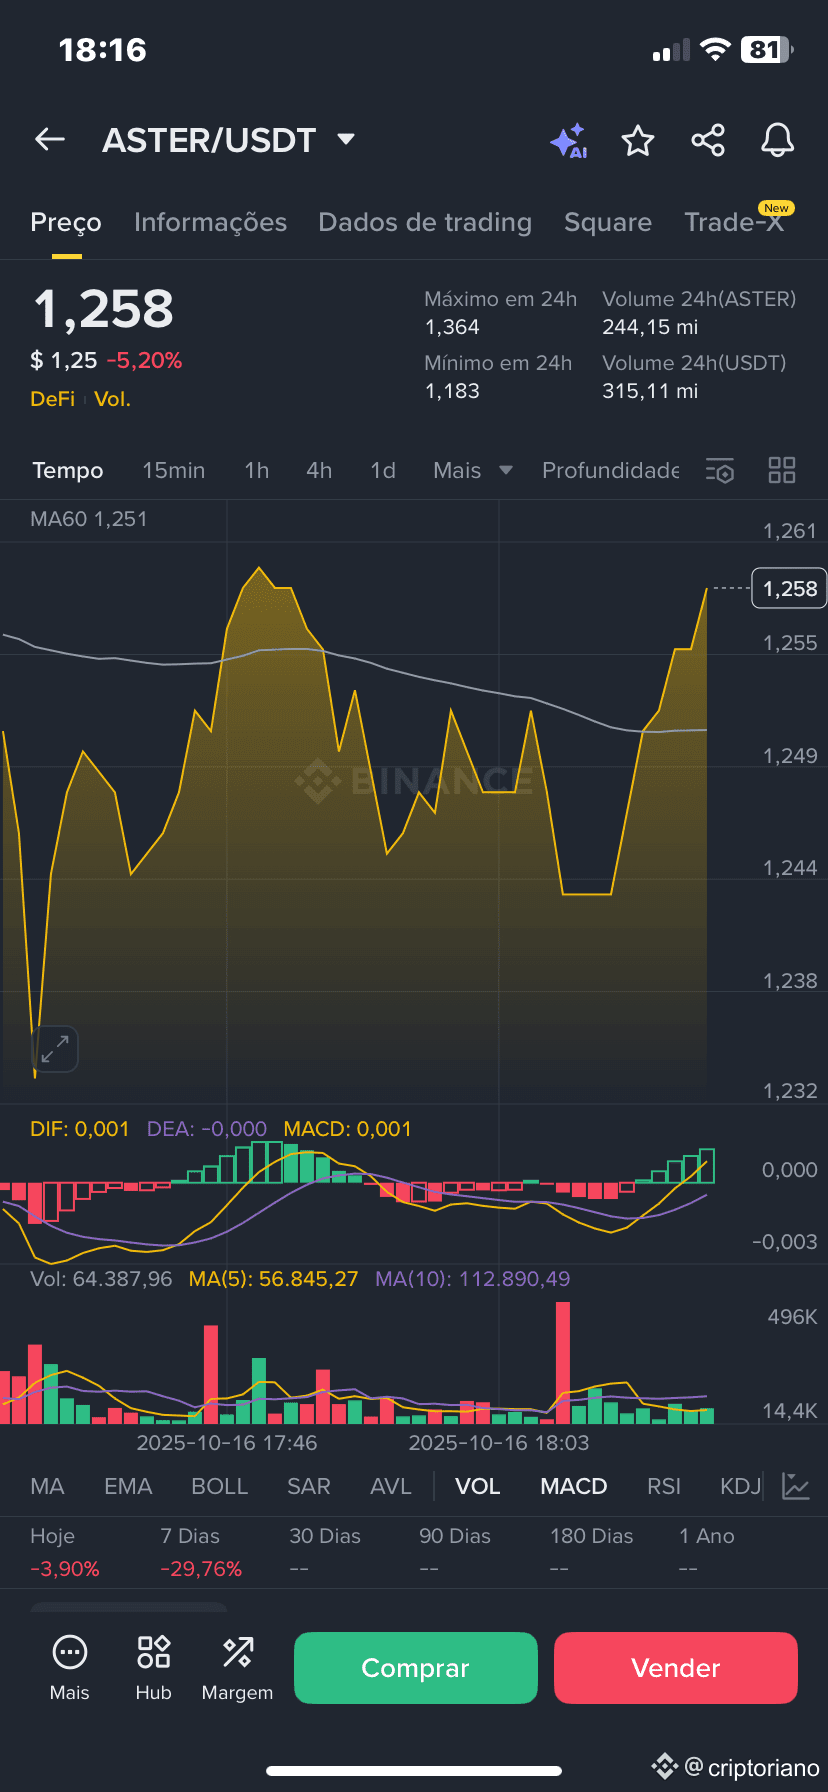Select the EMA indicator
The height and width of the screenshot is (1792, 828).
tap(128, 1486)
